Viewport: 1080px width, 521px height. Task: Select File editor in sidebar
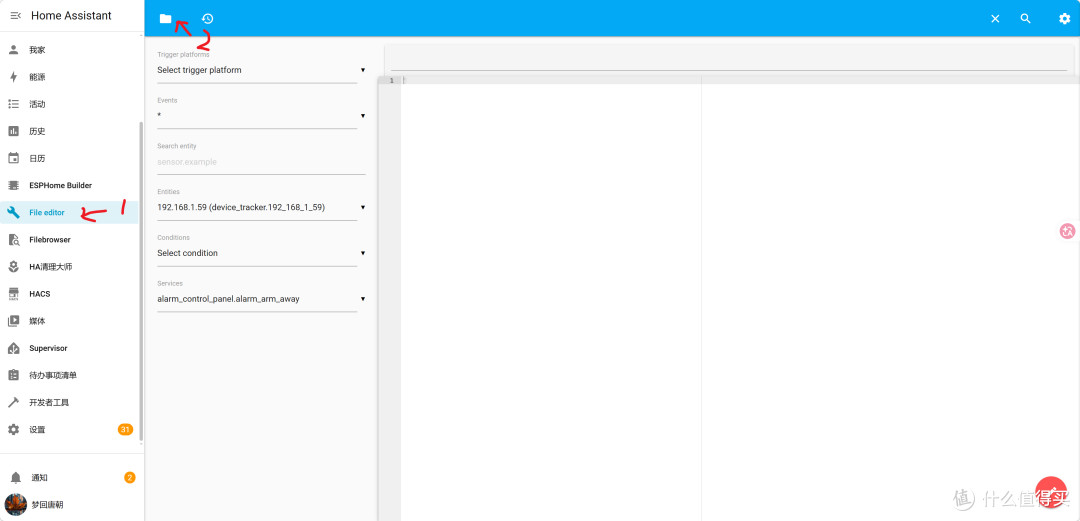[x=69, y=212]
